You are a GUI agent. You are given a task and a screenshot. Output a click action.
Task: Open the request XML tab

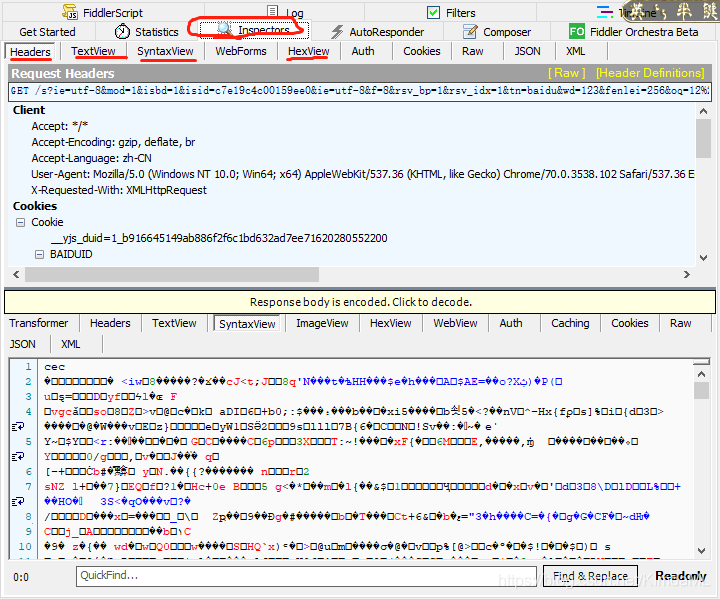point(575,51)
